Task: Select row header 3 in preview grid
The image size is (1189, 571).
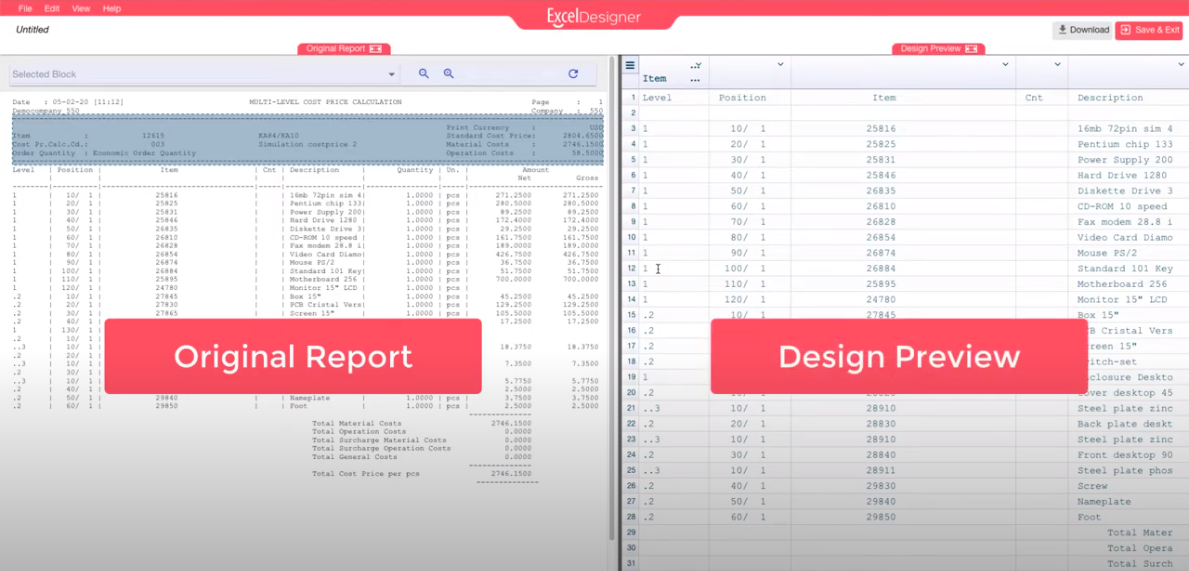Action: point(632,129)
